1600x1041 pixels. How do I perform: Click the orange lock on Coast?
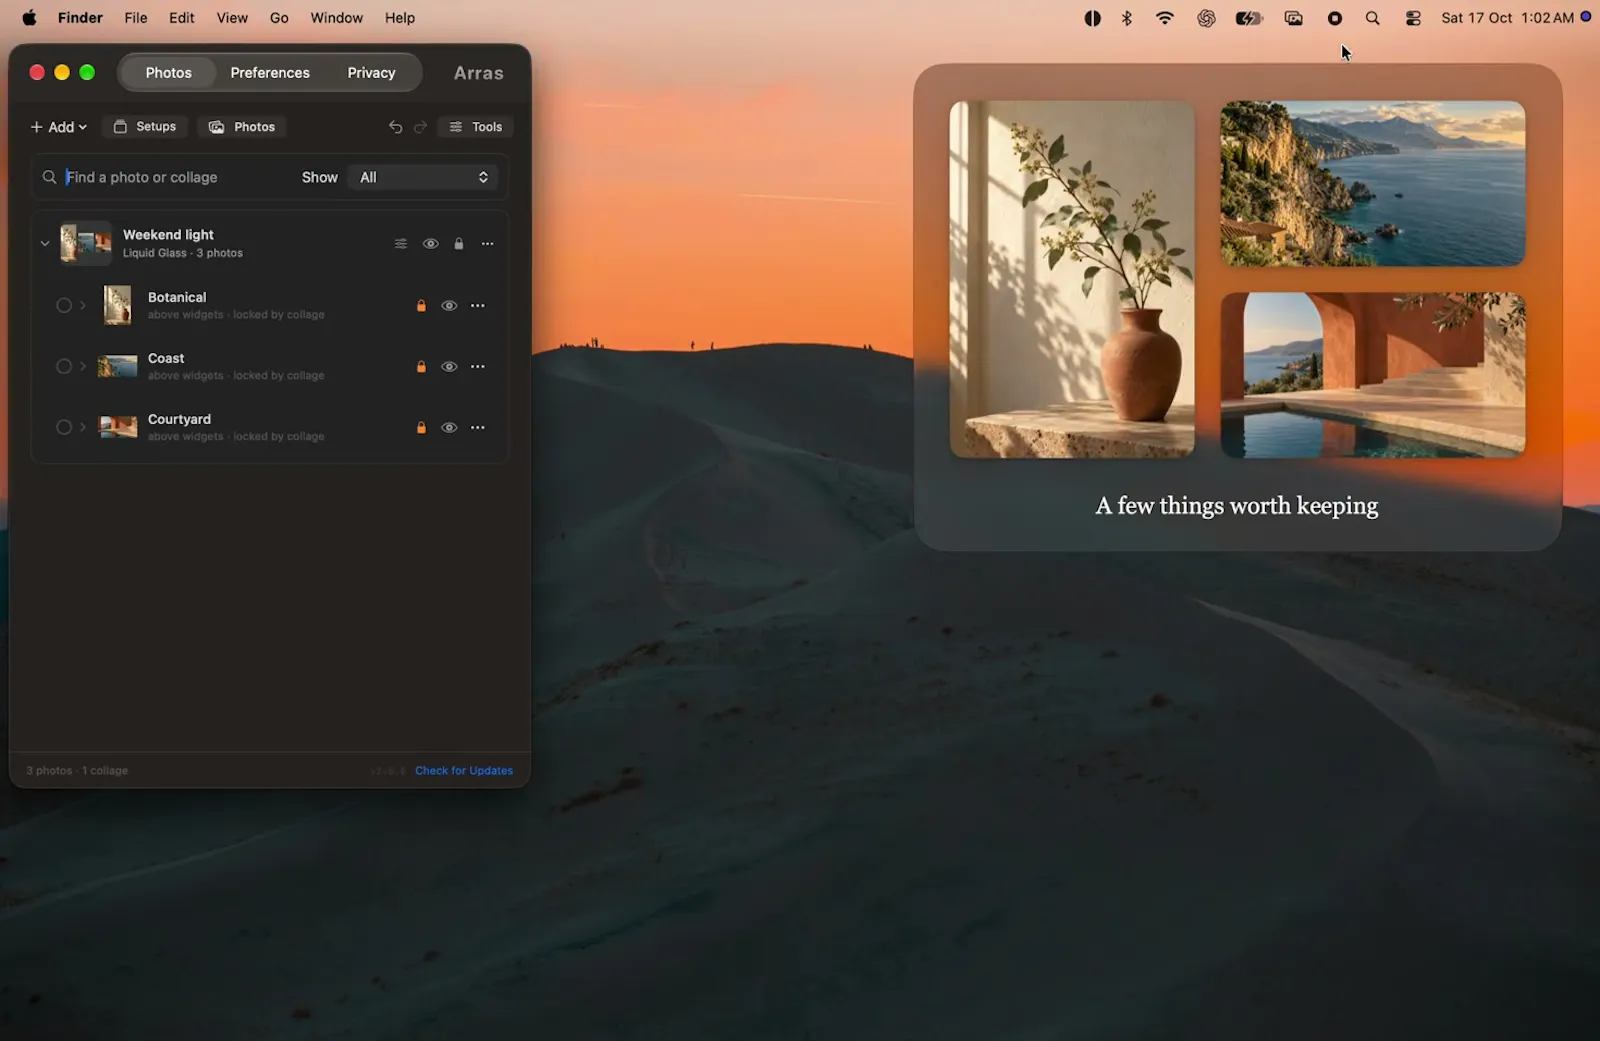pos(421,367)
